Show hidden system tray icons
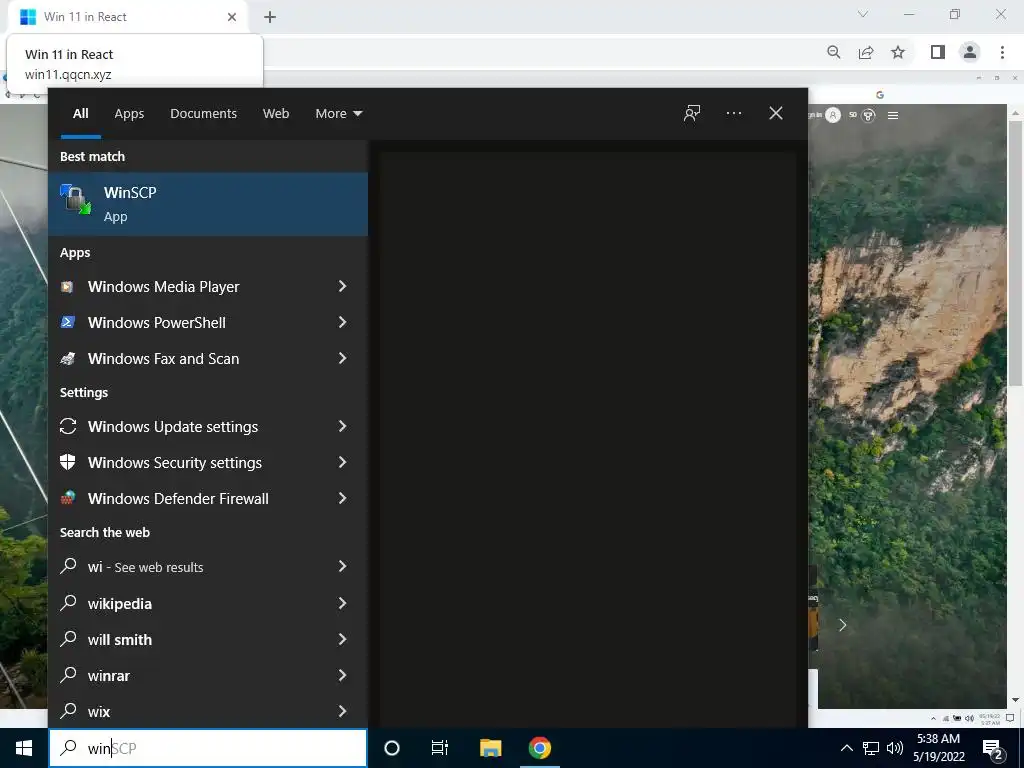This screenshot has height=768, width=1024. click(846, 748)
